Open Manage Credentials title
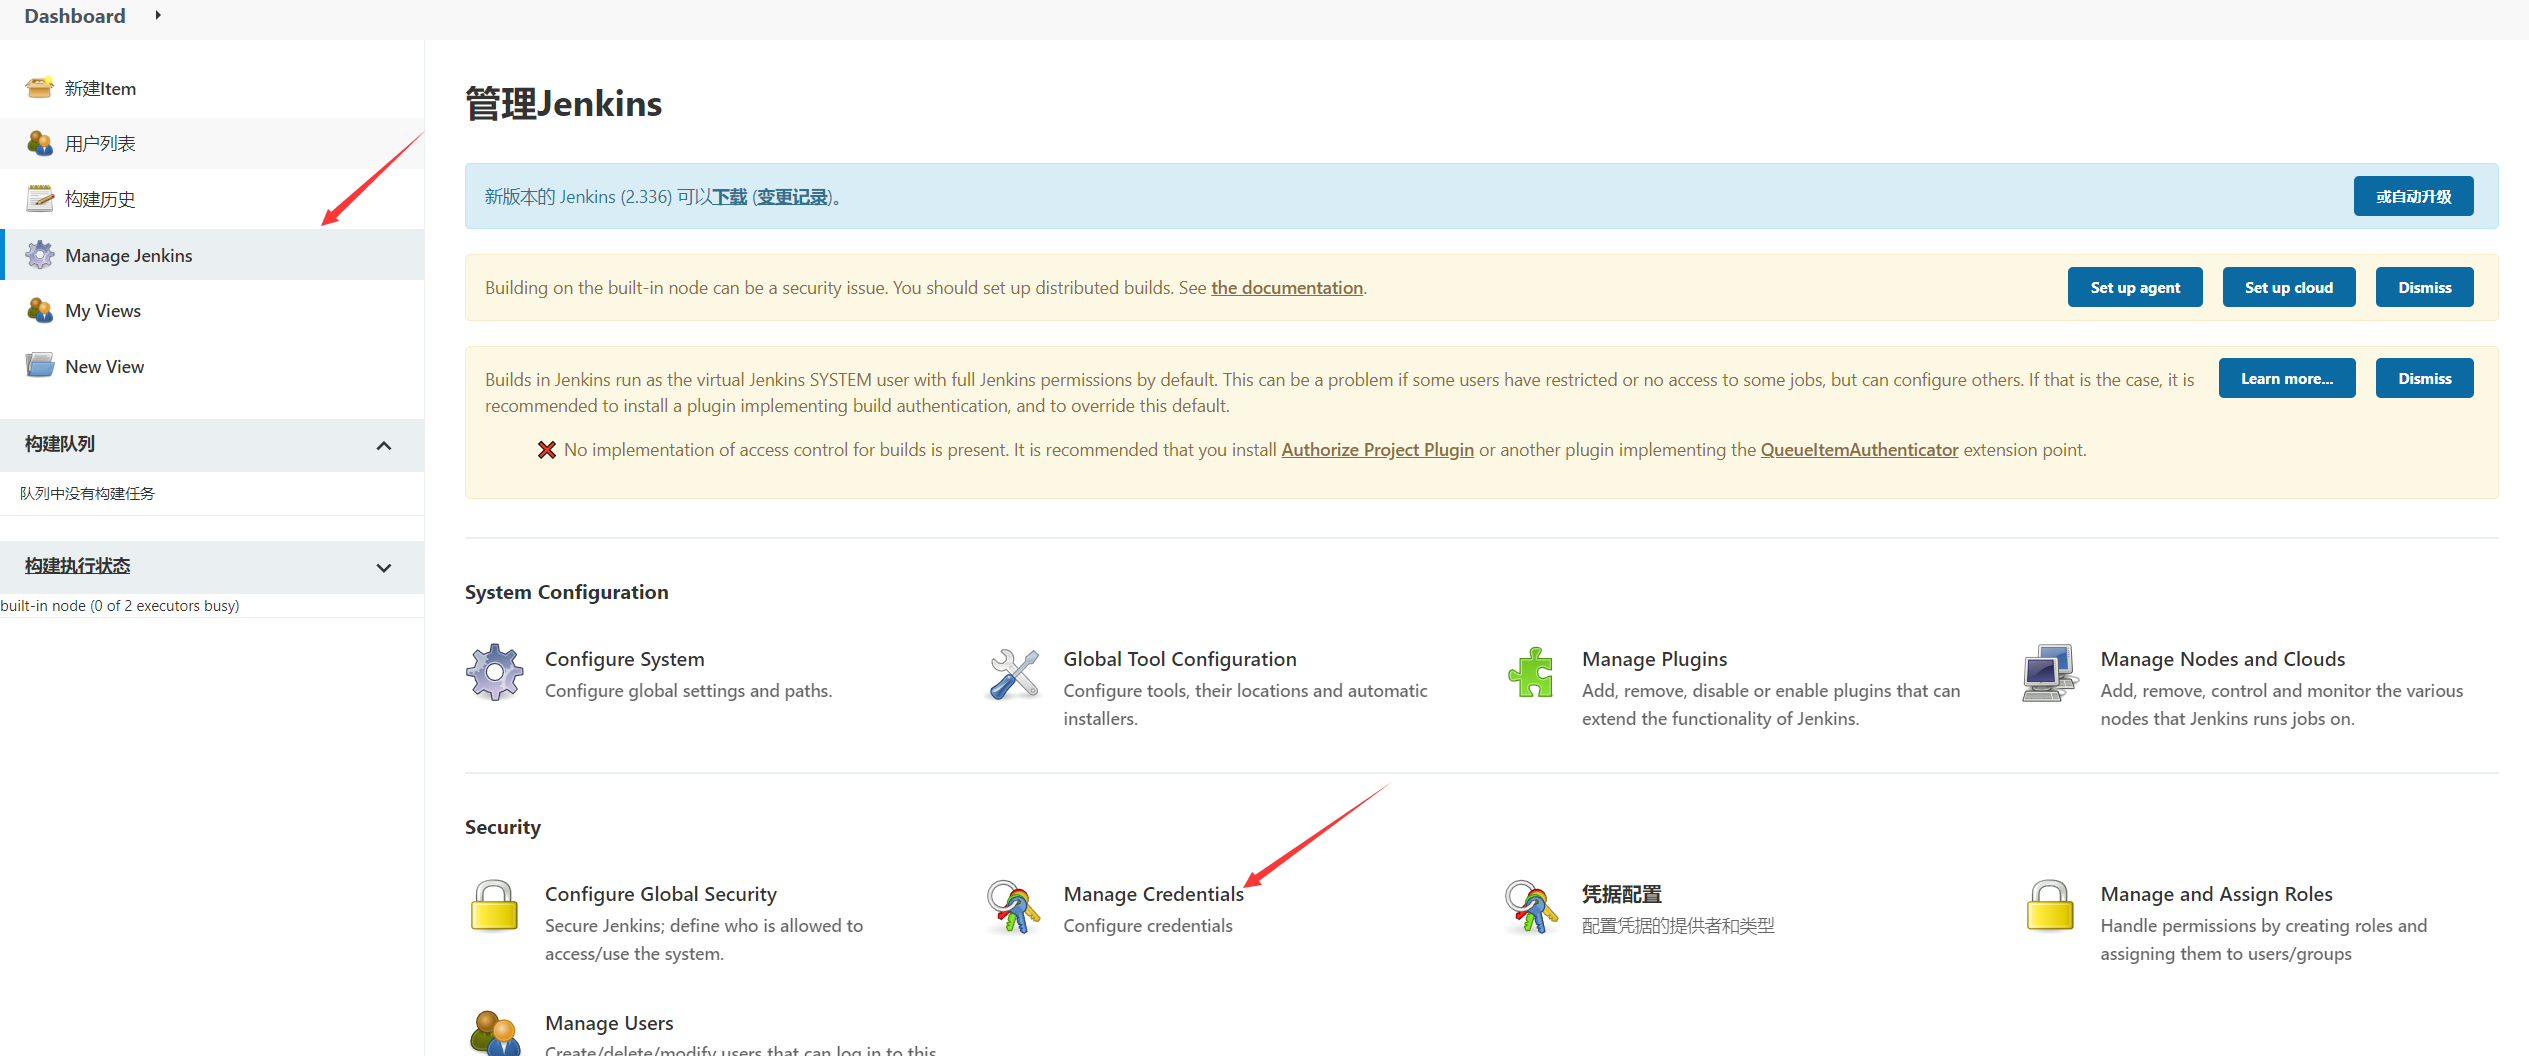 (1153, 894)
